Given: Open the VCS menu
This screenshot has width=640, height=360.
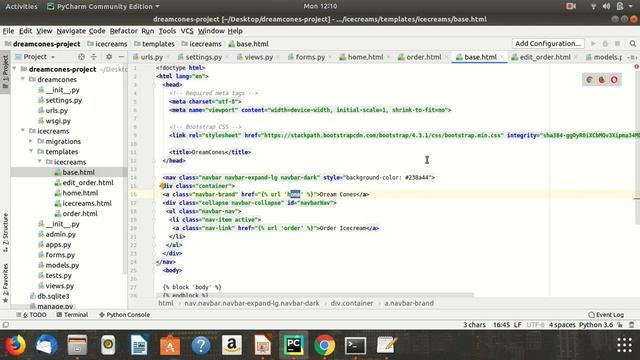Looking at the screenshot, I should click(x=187, y=31).
